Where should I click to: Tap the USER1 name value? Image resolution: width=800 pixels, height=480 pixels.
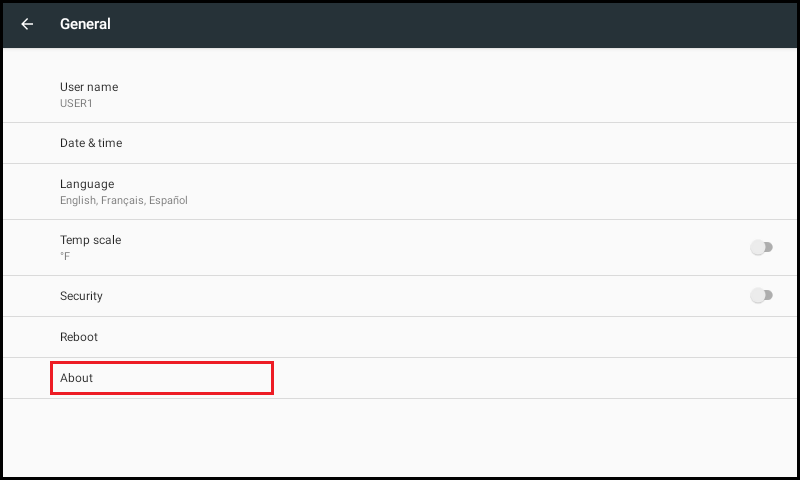click(76, 104)
